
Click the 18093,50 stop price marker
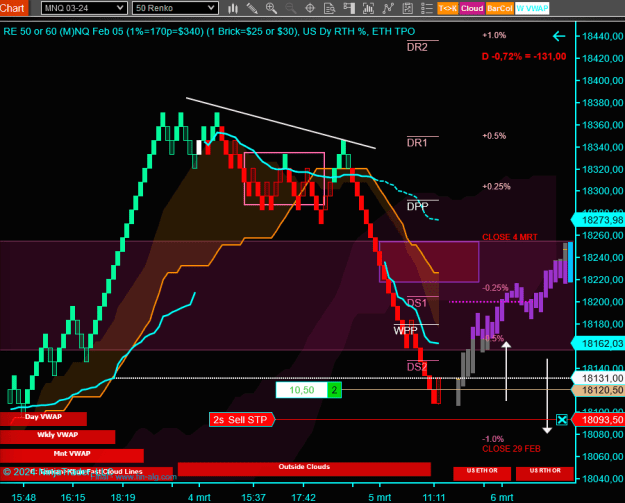(598, 420)
